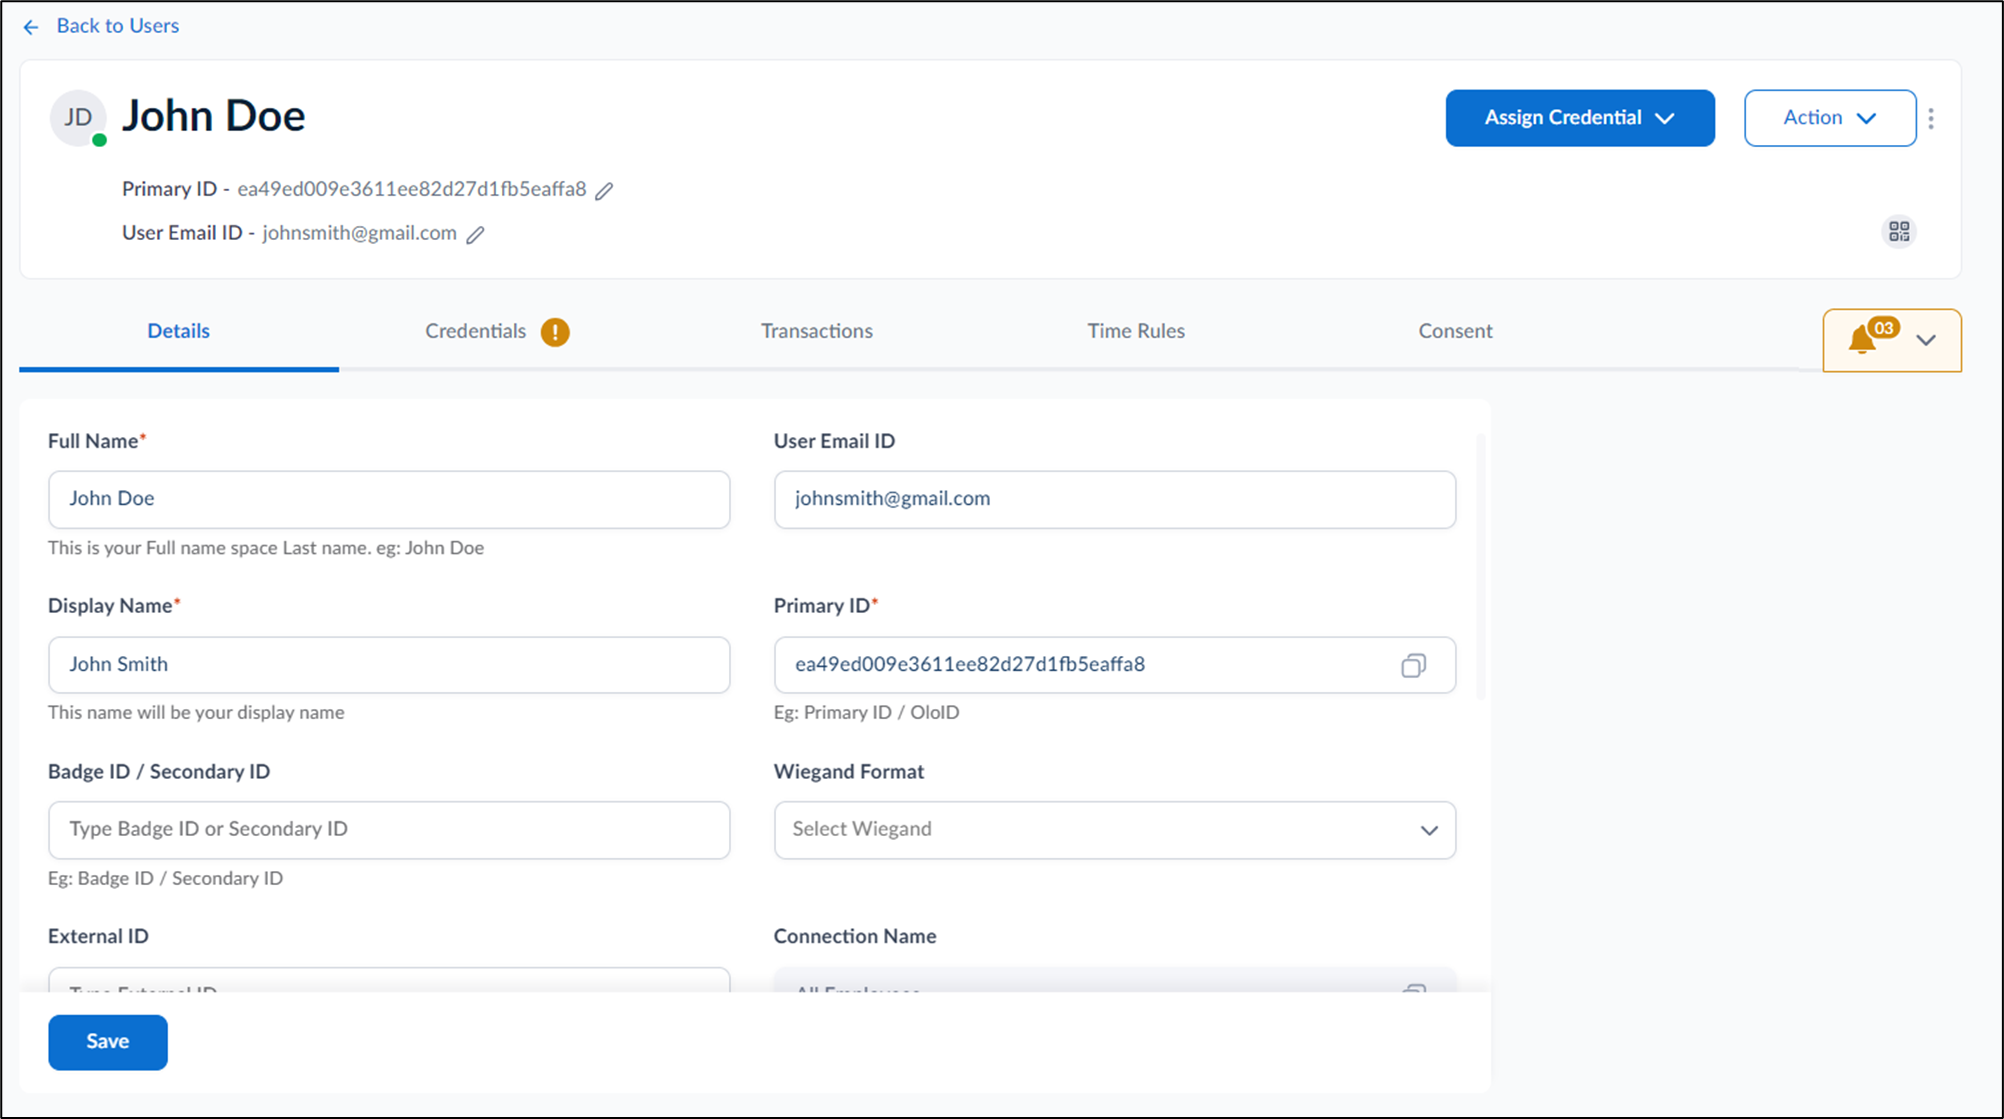Click the hint 'Eg: Primary ID / OloID'
2004x1119 pixels.
[866, 713]
